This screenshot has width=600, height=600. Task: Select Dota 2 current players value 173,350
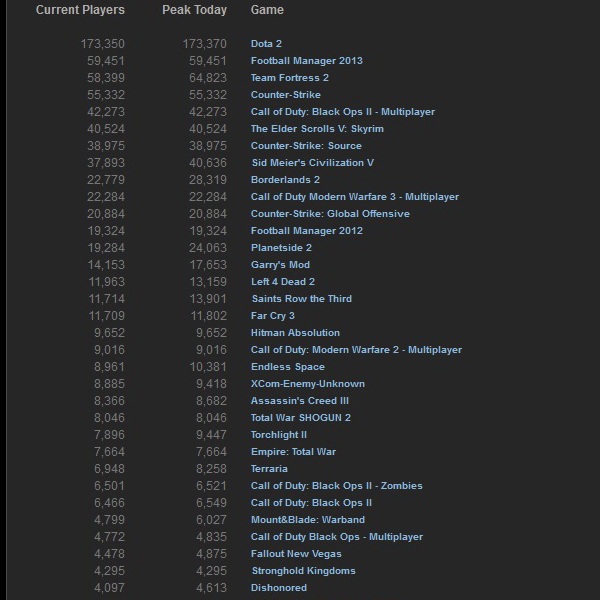coord(103,44)
